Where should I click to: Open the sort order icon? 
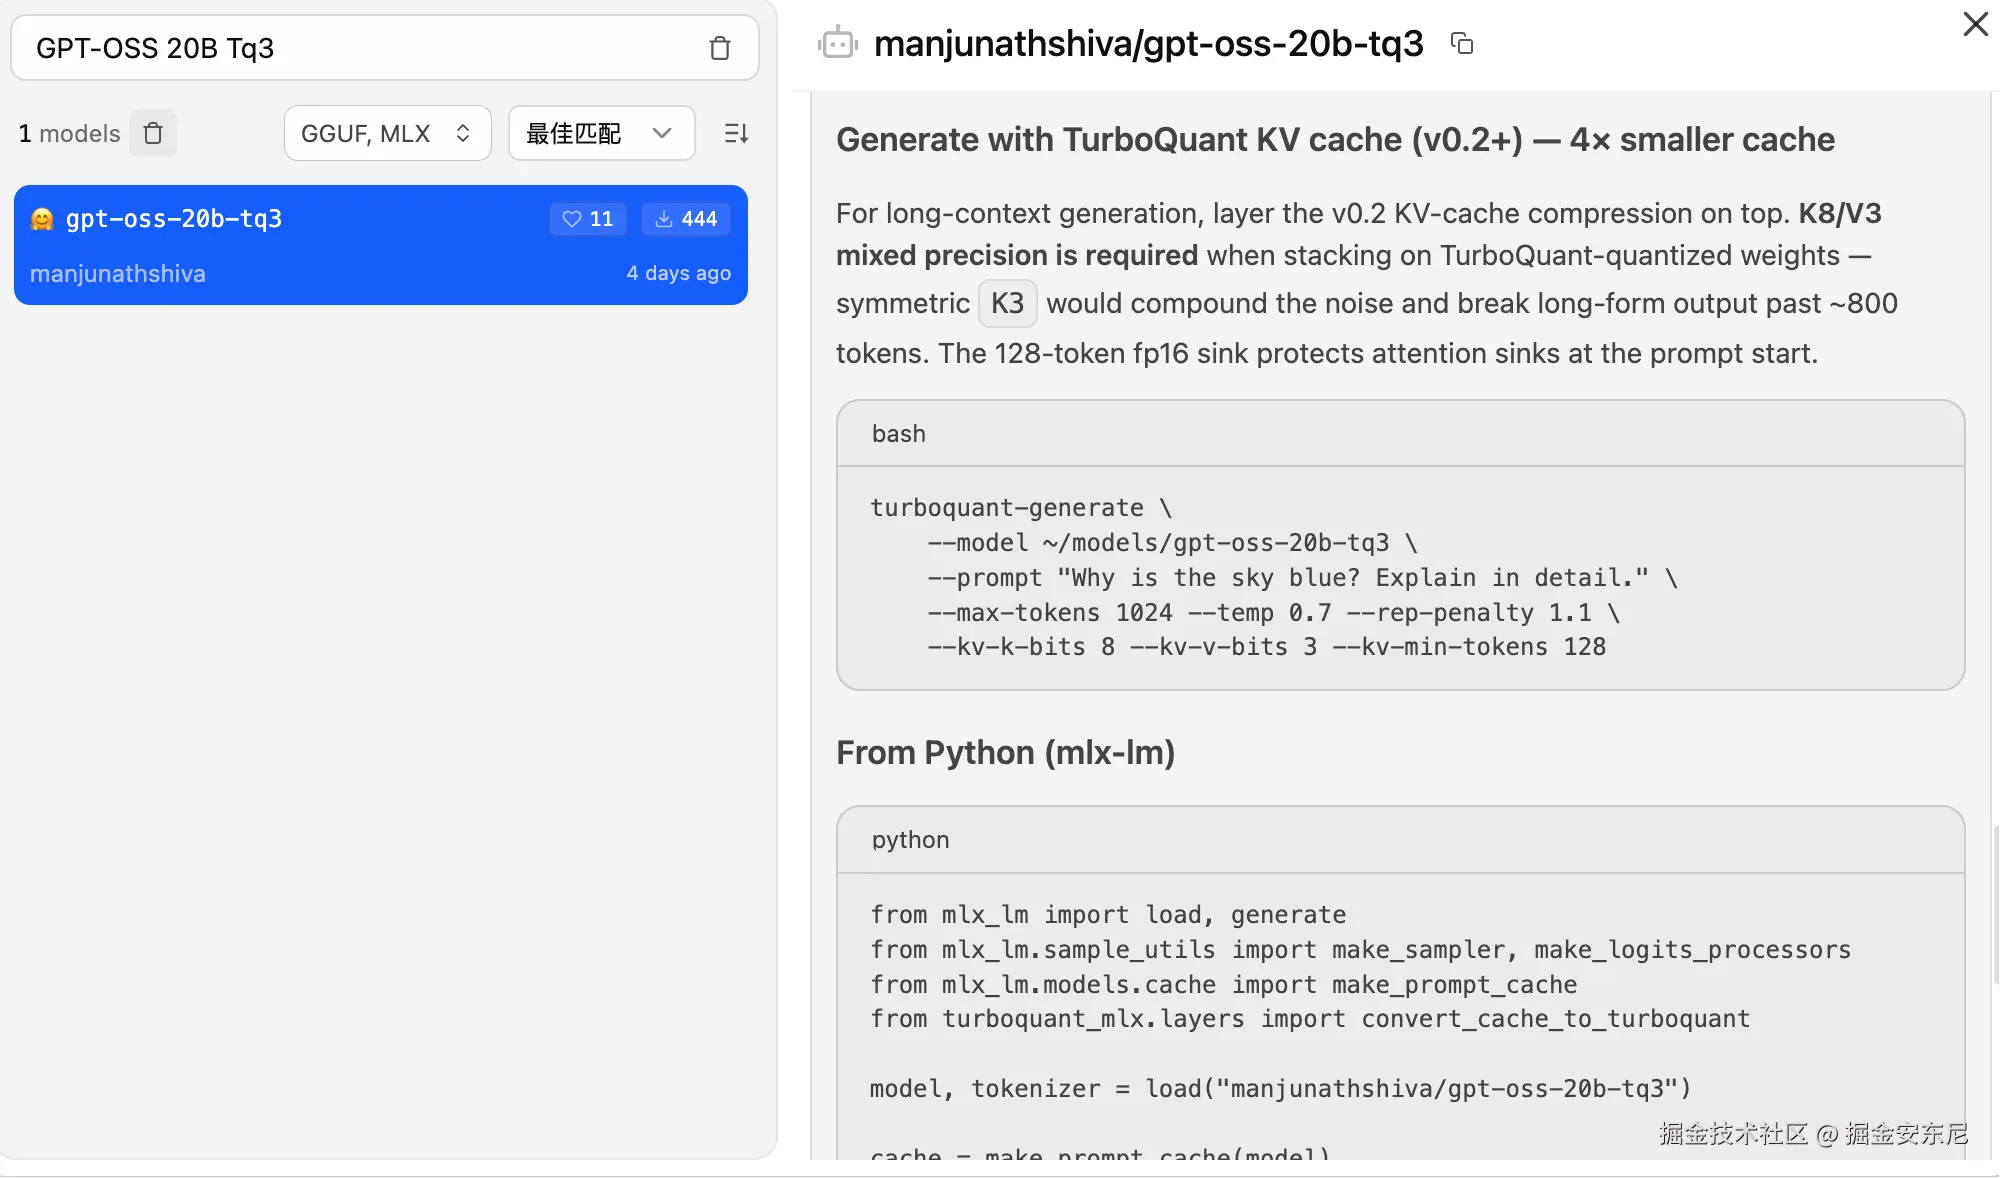click(x=736, y=133)
